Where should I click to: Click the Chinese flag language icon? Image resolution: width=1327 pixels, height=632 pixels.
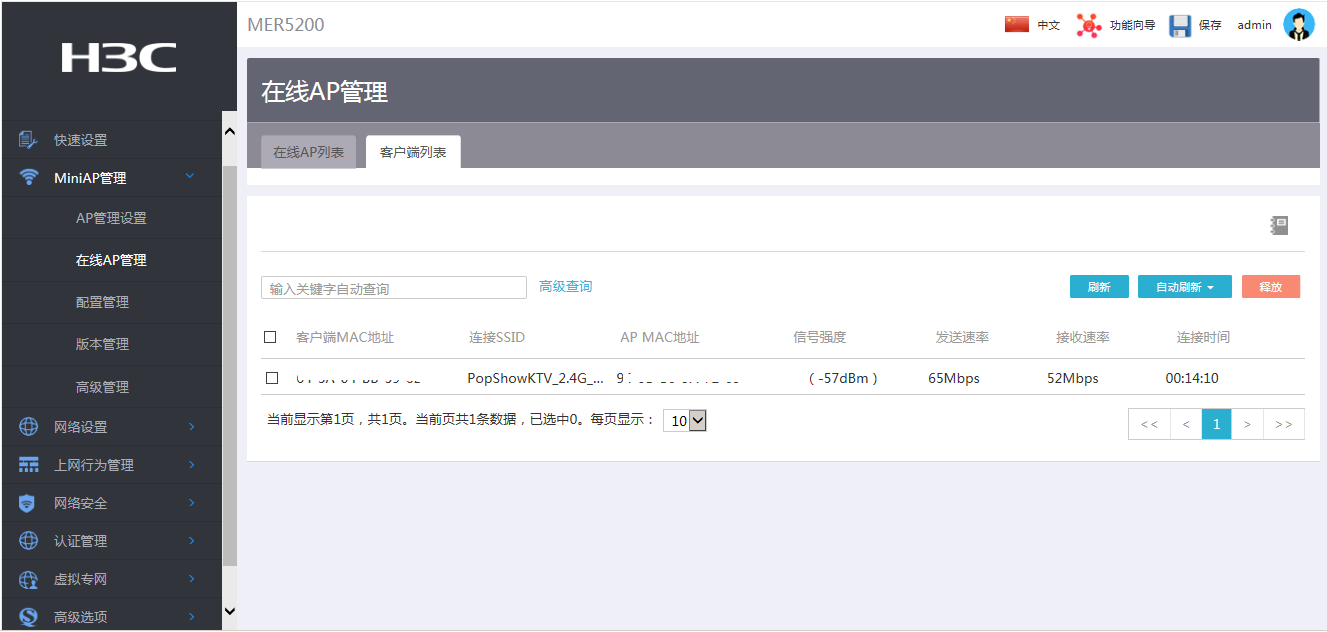(x=1017, y=24)
